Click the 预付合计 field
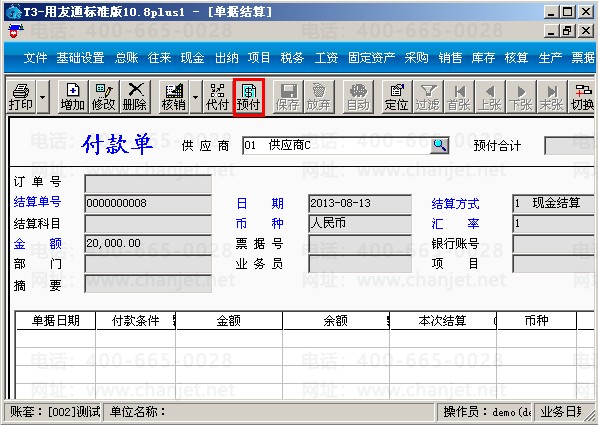Image resolution: width=598 pixels, height=425 pixels. [x=570, y=145]
